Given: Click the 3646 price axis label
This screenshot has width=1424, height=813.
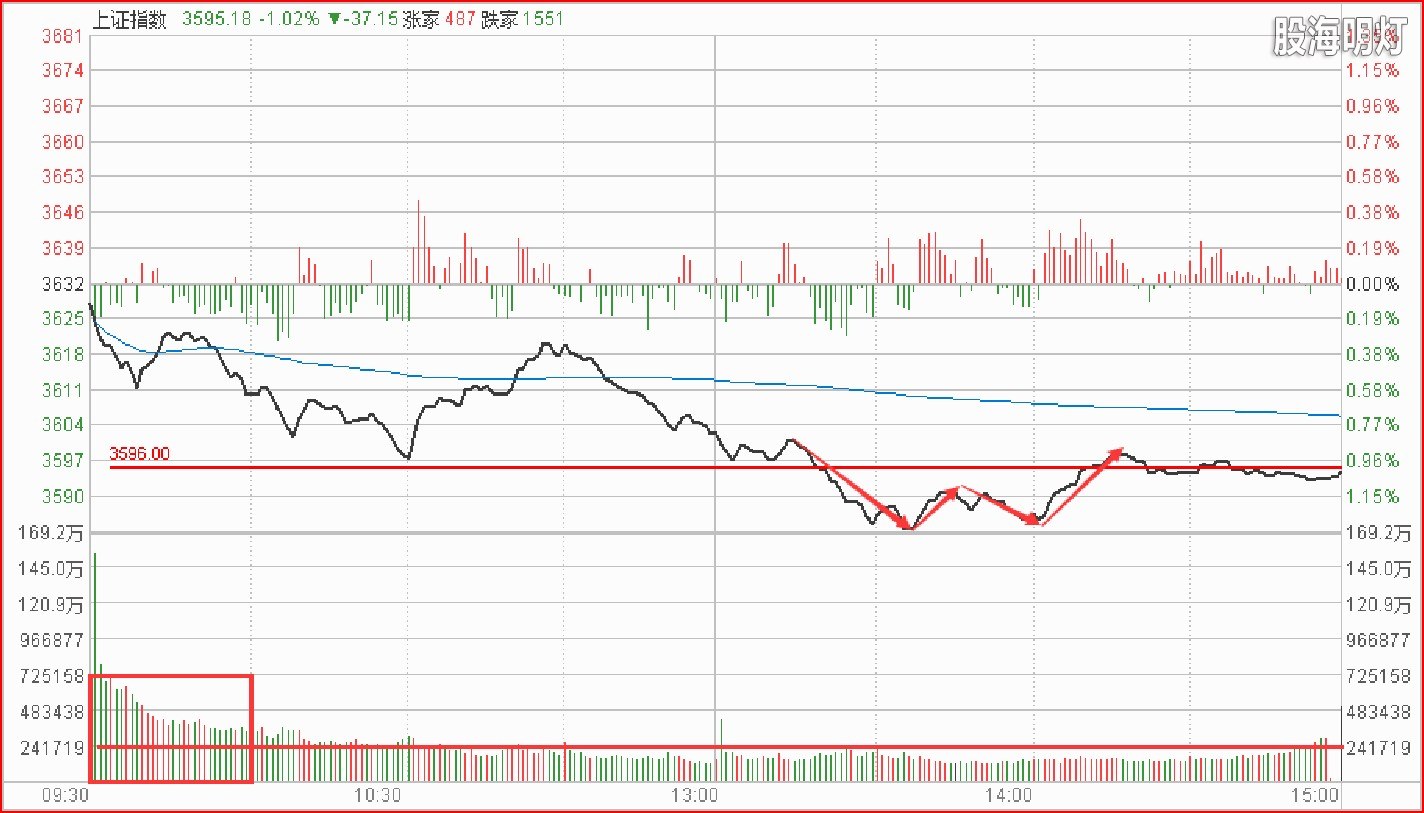Looking at the screenshot, I should [x=64, y=212].
